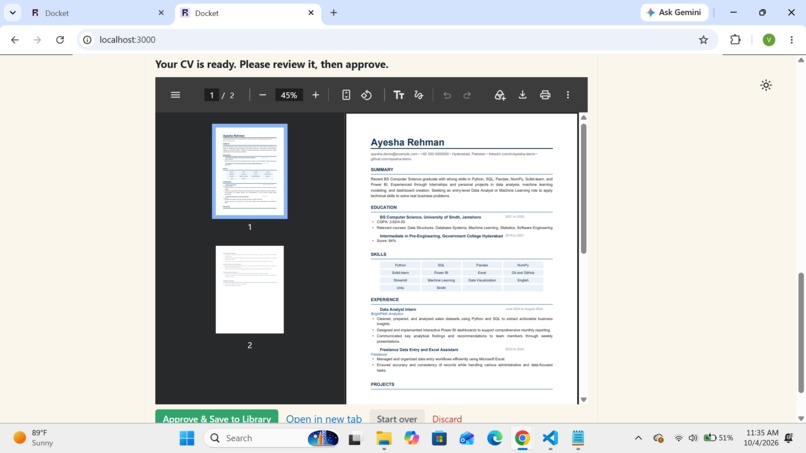Open Chrome three-dot menu
This screenshot has width=806, height=453.
click(x=792, y=40)
